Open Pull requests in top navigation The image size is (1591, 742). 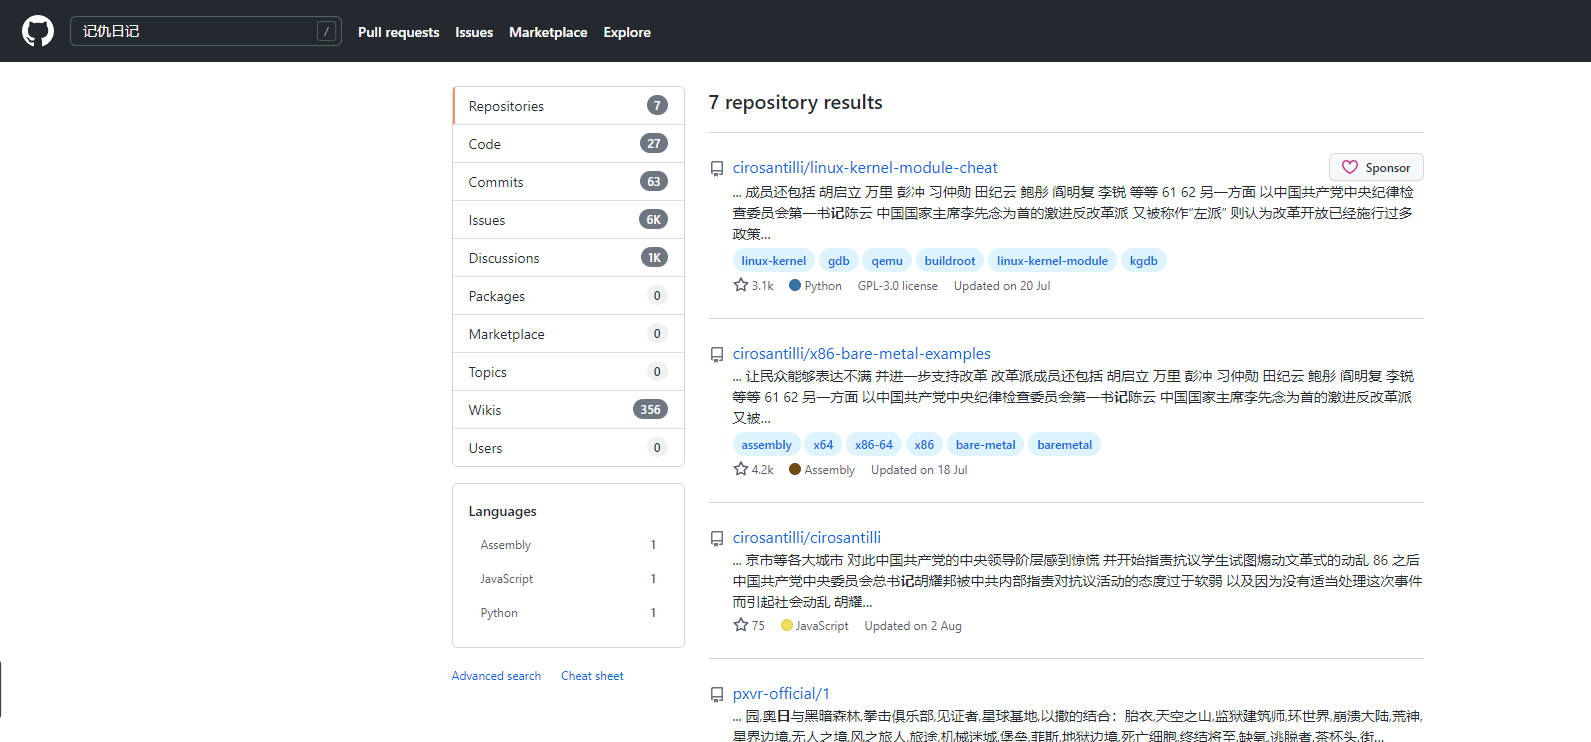(398, 32)
